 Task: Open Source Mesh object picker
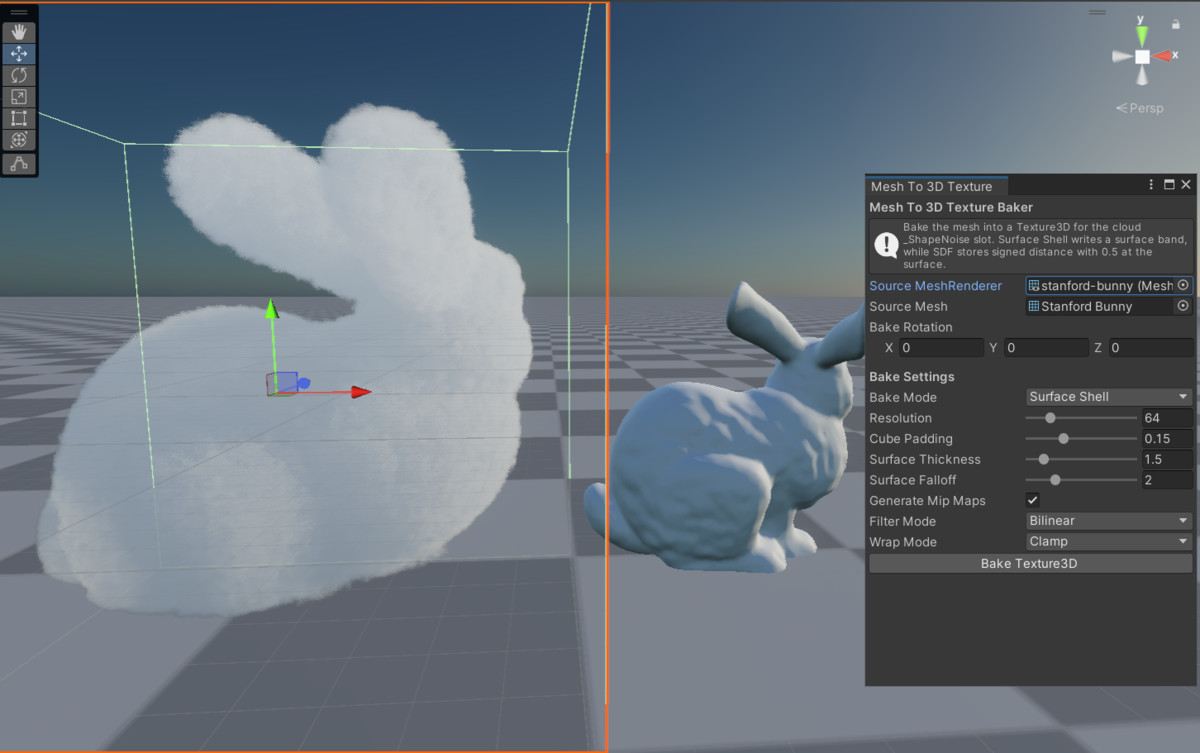(x=1183, y=307)
